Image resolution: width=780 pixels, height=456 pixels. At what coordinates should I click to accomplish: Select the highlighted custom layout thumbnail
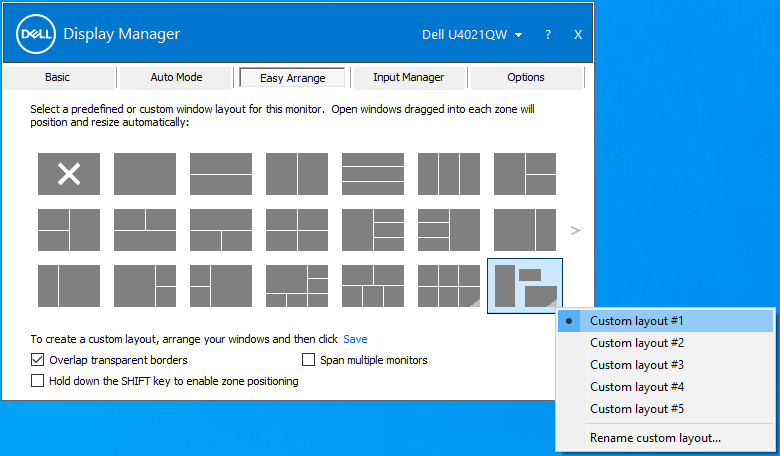(x=525, y=286)
